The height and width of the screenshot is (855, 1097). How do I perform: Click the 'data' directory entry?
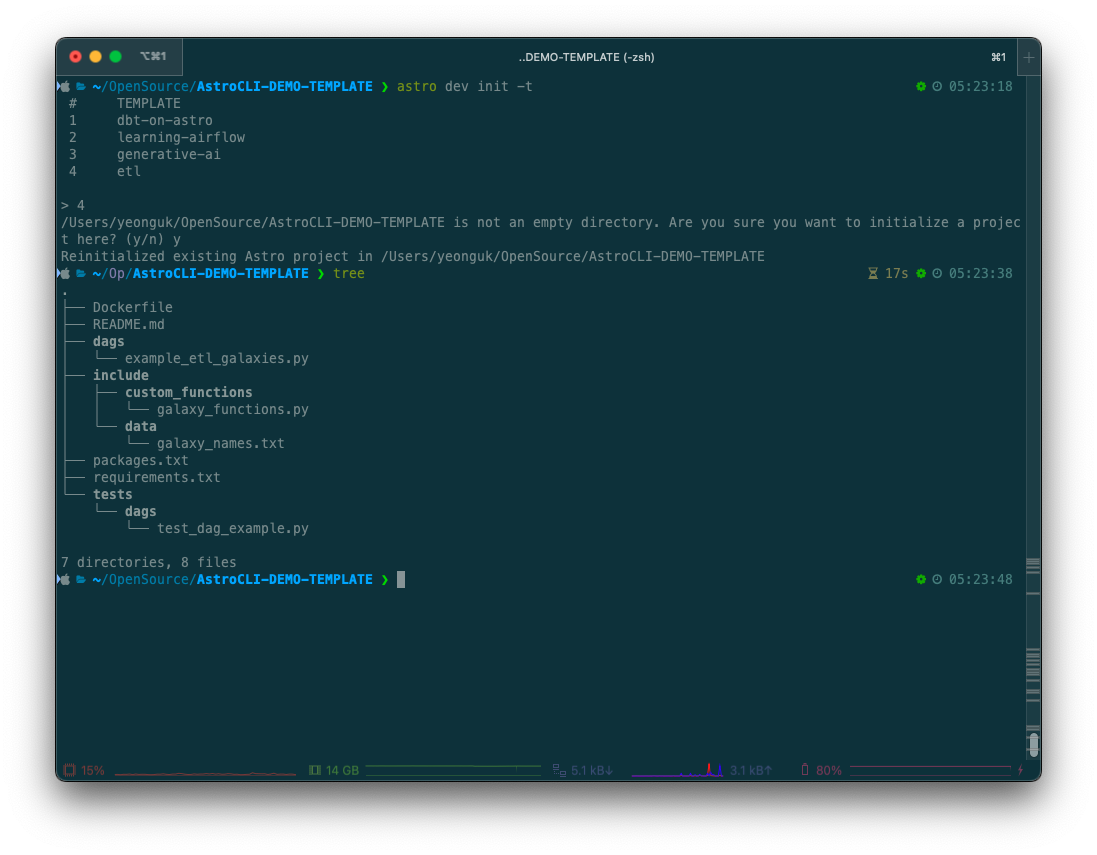[x=141, y=427]
